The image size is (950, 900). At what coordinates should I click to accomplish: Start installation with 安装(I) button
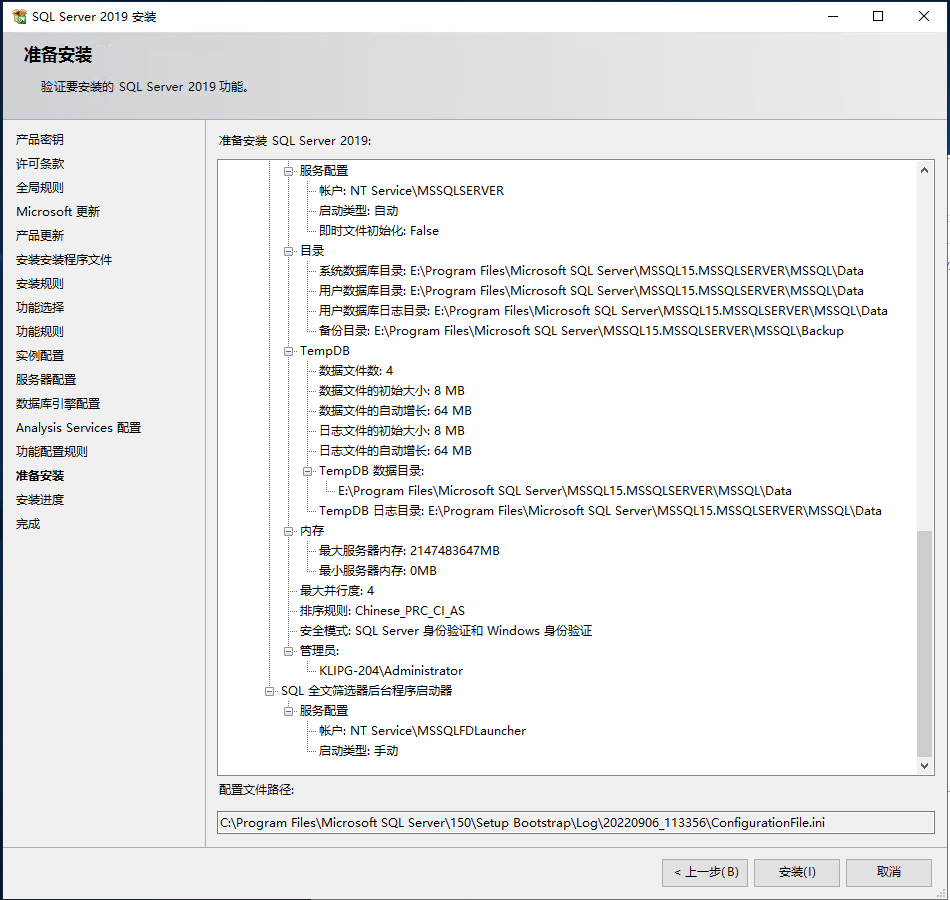[797, 872]
